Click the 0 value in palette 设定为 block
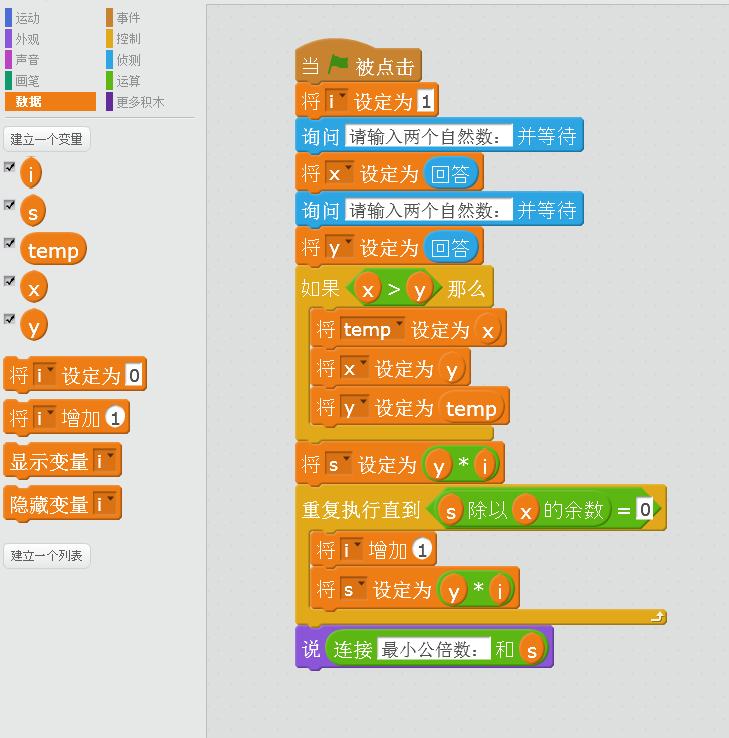Image resolution: width=729 pixels, height=738 pixels. pyautogui.click(x=134, y=375)
